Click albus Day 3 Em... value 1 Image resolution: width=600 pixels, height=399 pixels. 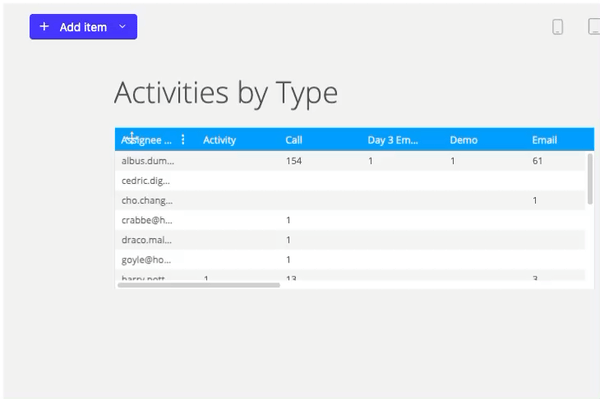click(x=370, y=161)
